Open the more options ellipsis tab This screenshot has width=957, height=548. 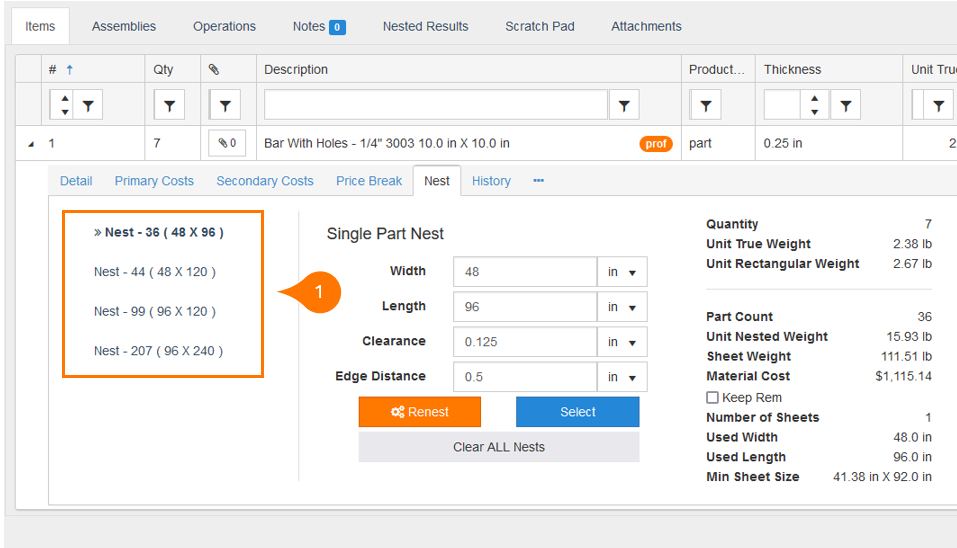pyautogui.click(x=538, y=181)
